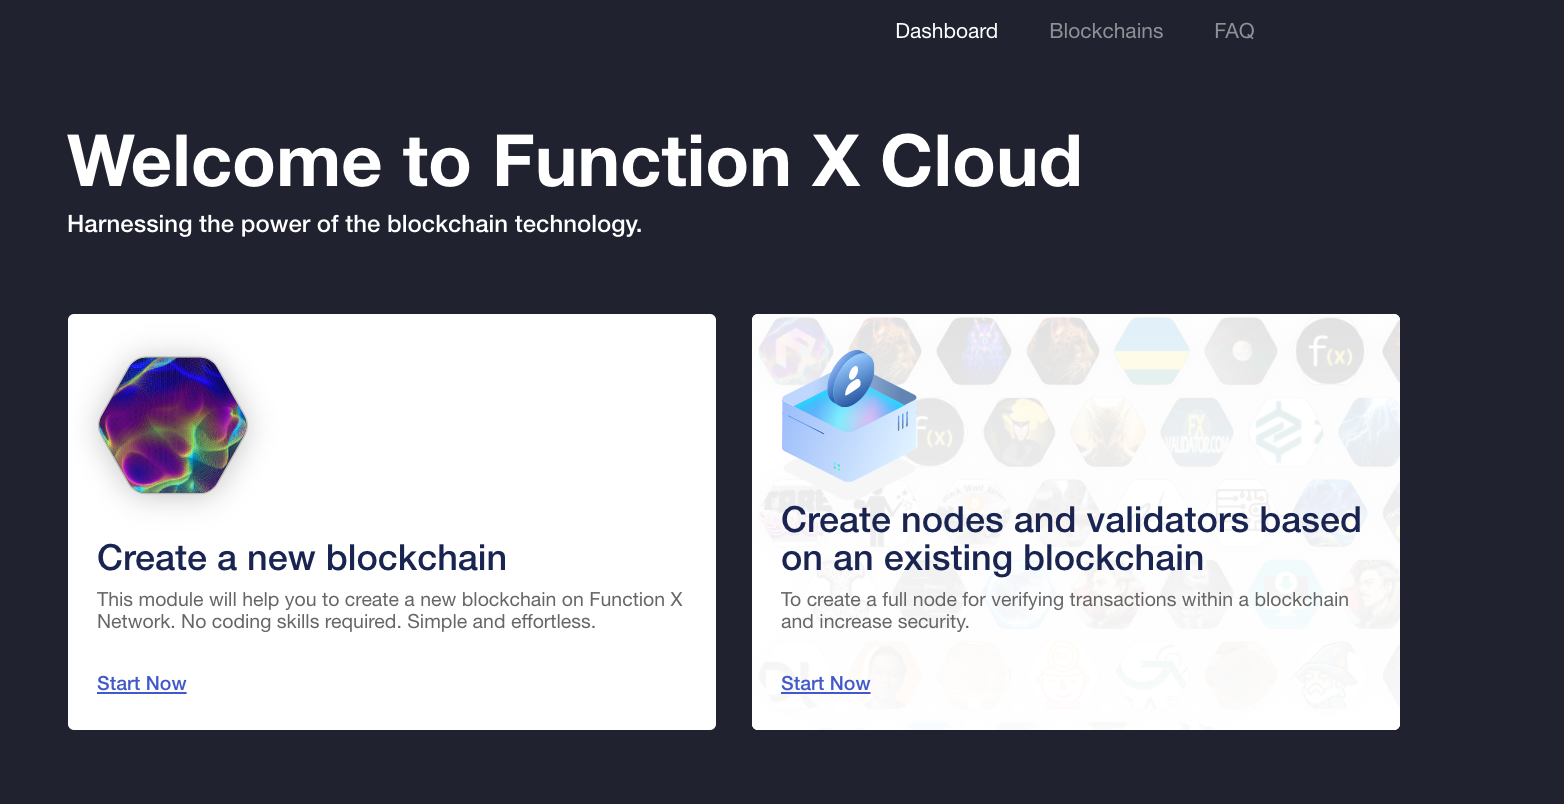Click the 'To create a full node' description
This screenshot has height=804, width=1564.
click(1065, 611)
